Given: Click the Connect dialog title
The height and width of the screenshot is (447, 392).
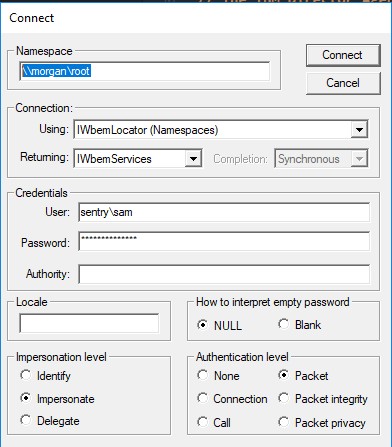Looking at the screenshot, I should pyautogui.click(x=31, y=18).
